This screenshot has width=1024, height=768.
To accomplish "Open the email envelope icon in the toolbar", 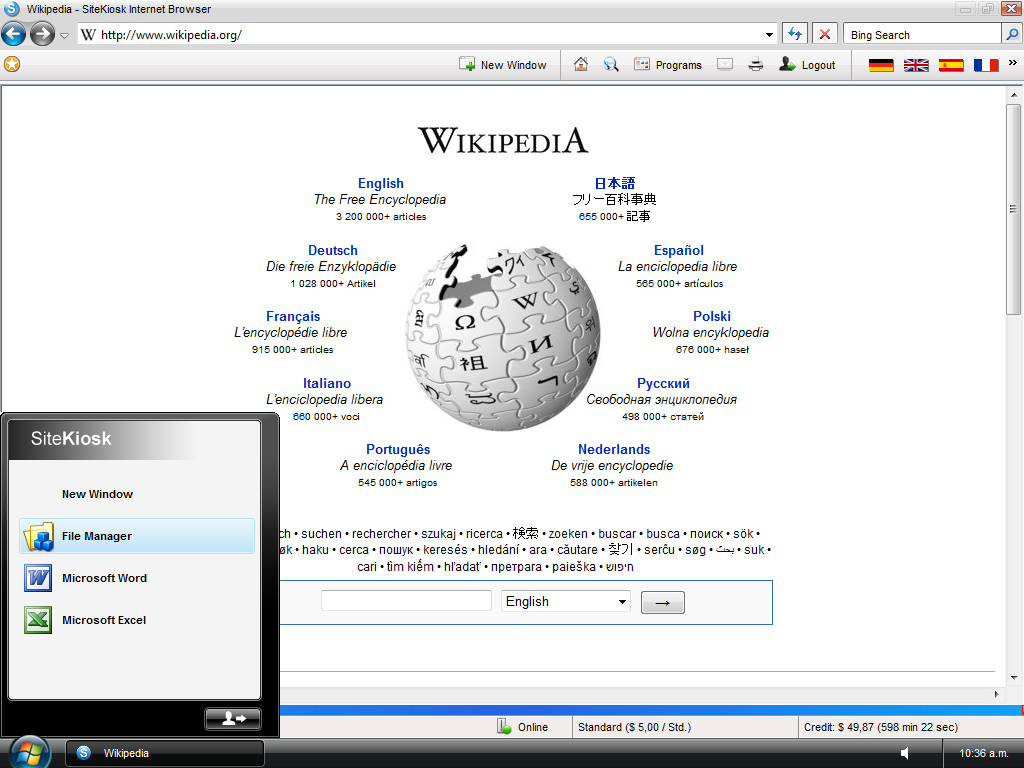I will 725,65.
